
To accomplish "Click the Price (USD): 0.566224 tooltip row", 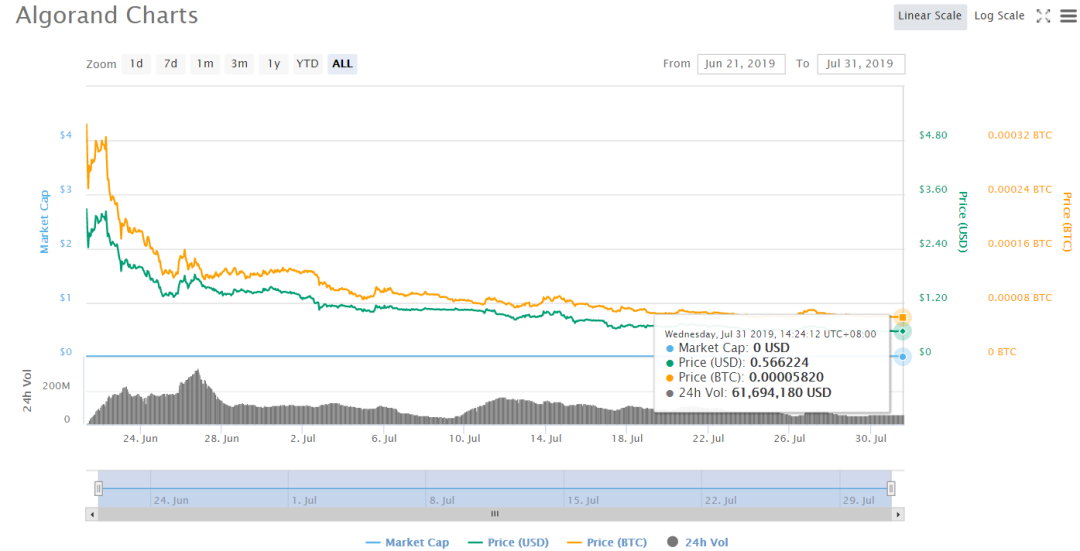I will (738, 363).
